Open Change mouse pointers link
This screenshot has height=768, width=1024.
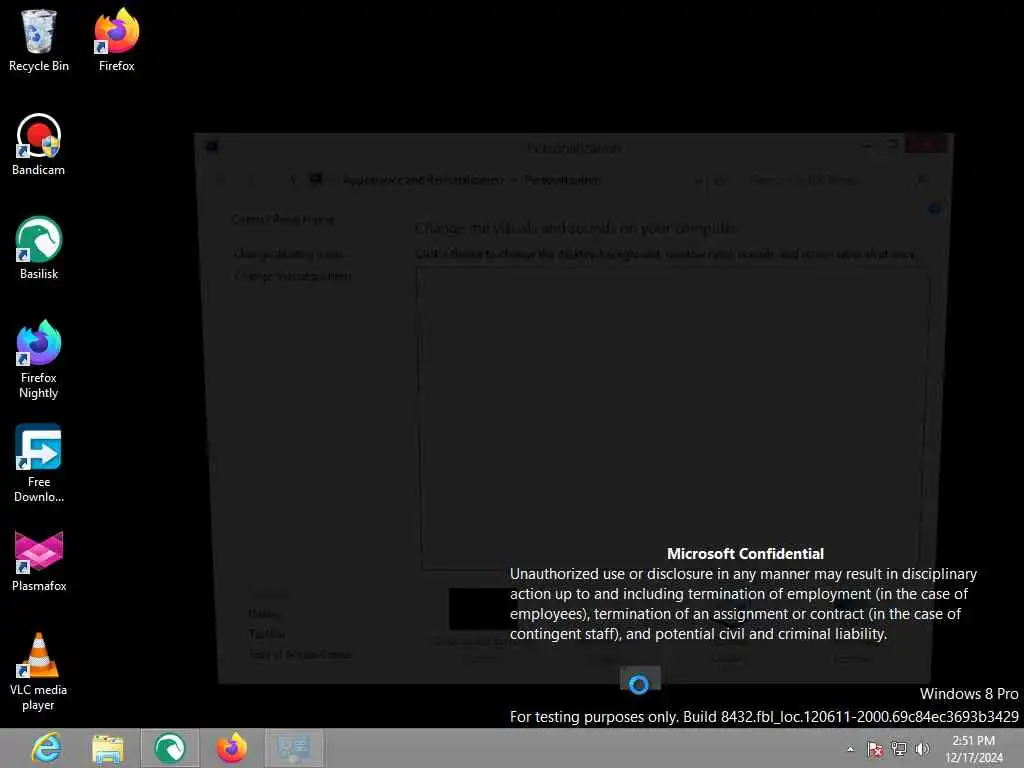(x=292, y=276)
